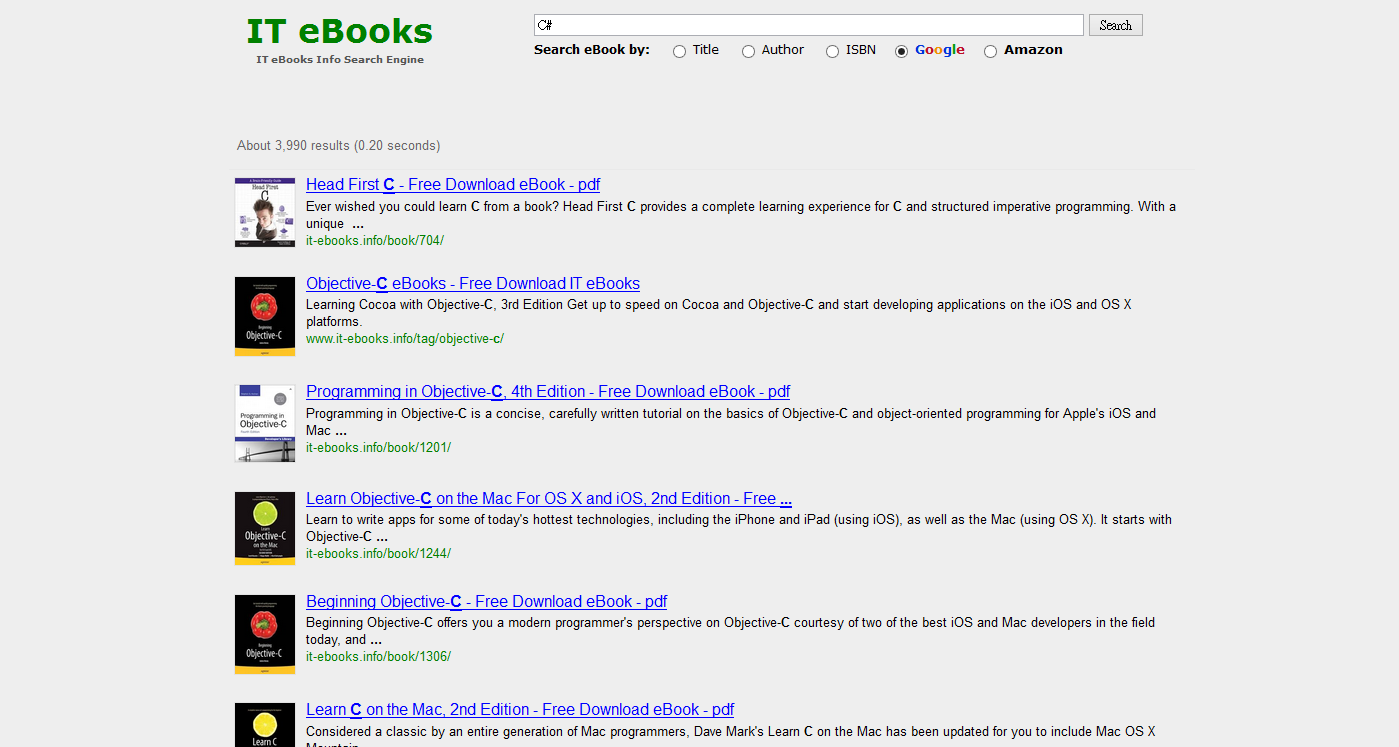Screen dimensions: 1399x747
Task: Click the Search button
Action: click(x=1115, y=25)
